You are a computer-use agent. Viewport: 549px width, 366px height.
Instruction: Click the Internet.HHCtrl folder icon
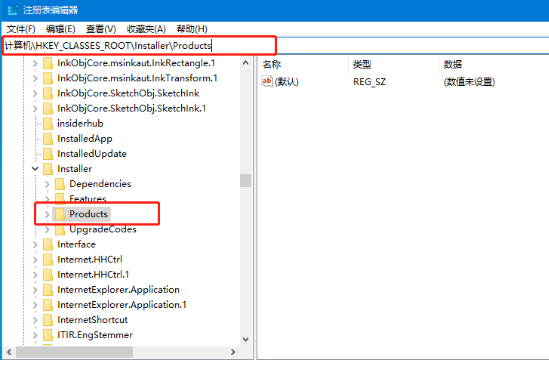pos(48,260)
